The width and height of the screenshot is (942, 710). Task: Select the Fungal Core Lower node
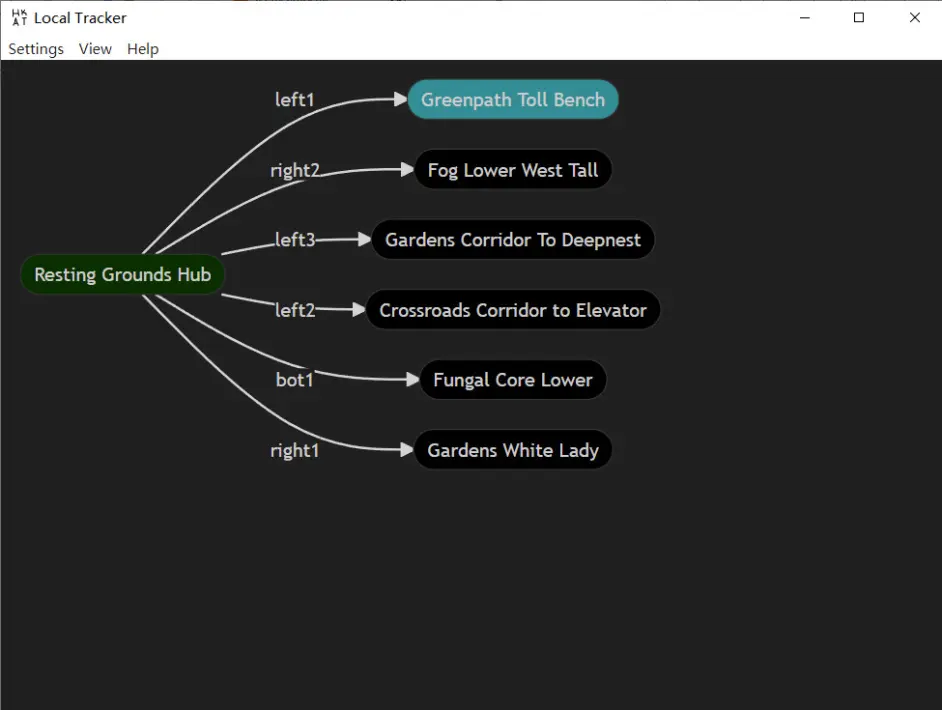point(513,380)
